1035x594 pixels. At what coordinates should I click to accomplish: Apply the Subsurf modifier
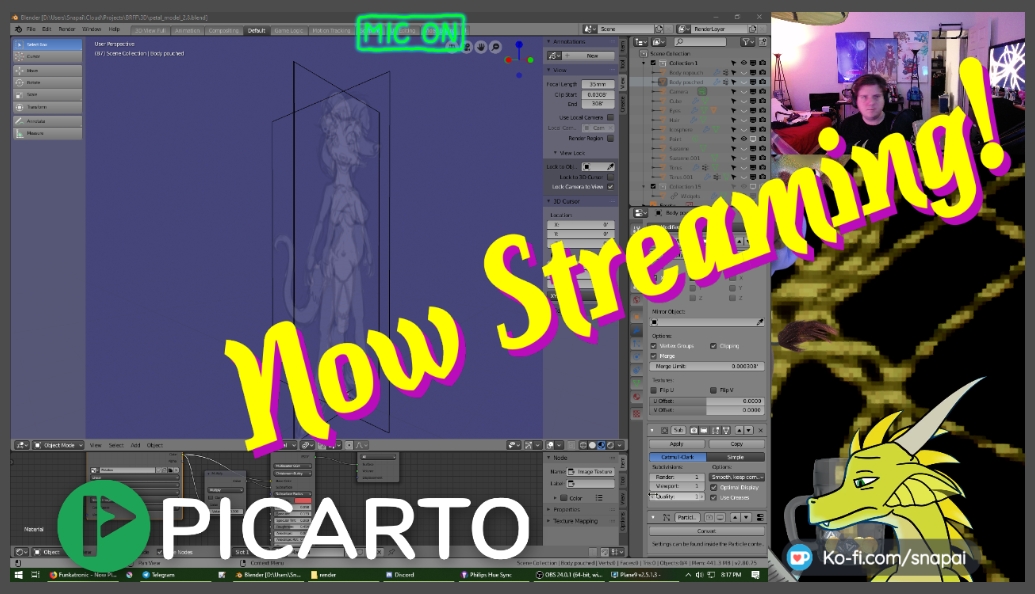677,444
